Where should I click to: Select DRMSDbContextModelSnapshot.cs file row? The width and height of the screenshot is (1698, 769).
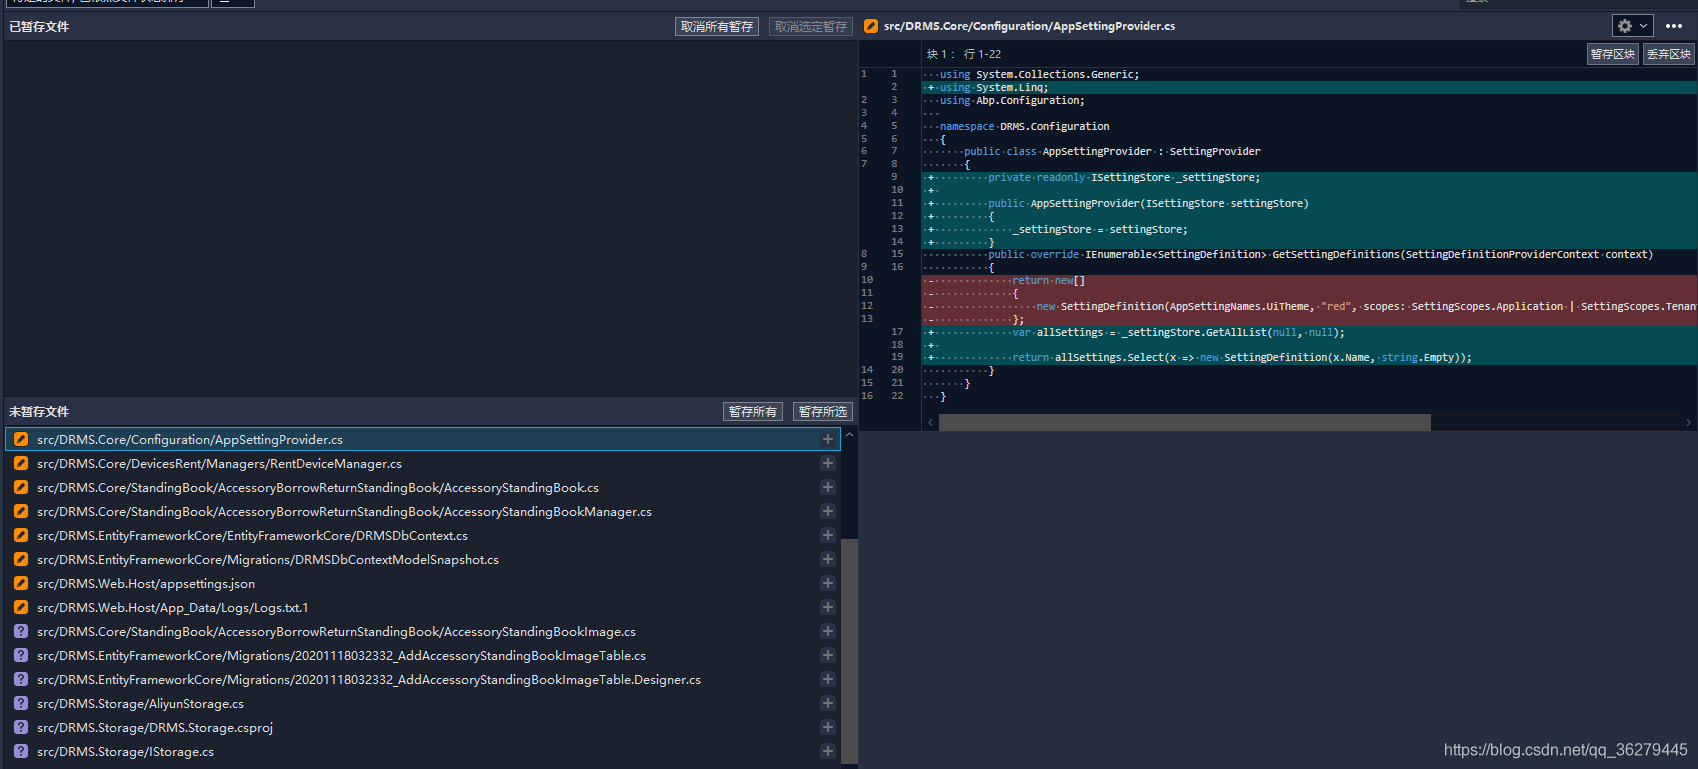[423, 559]
